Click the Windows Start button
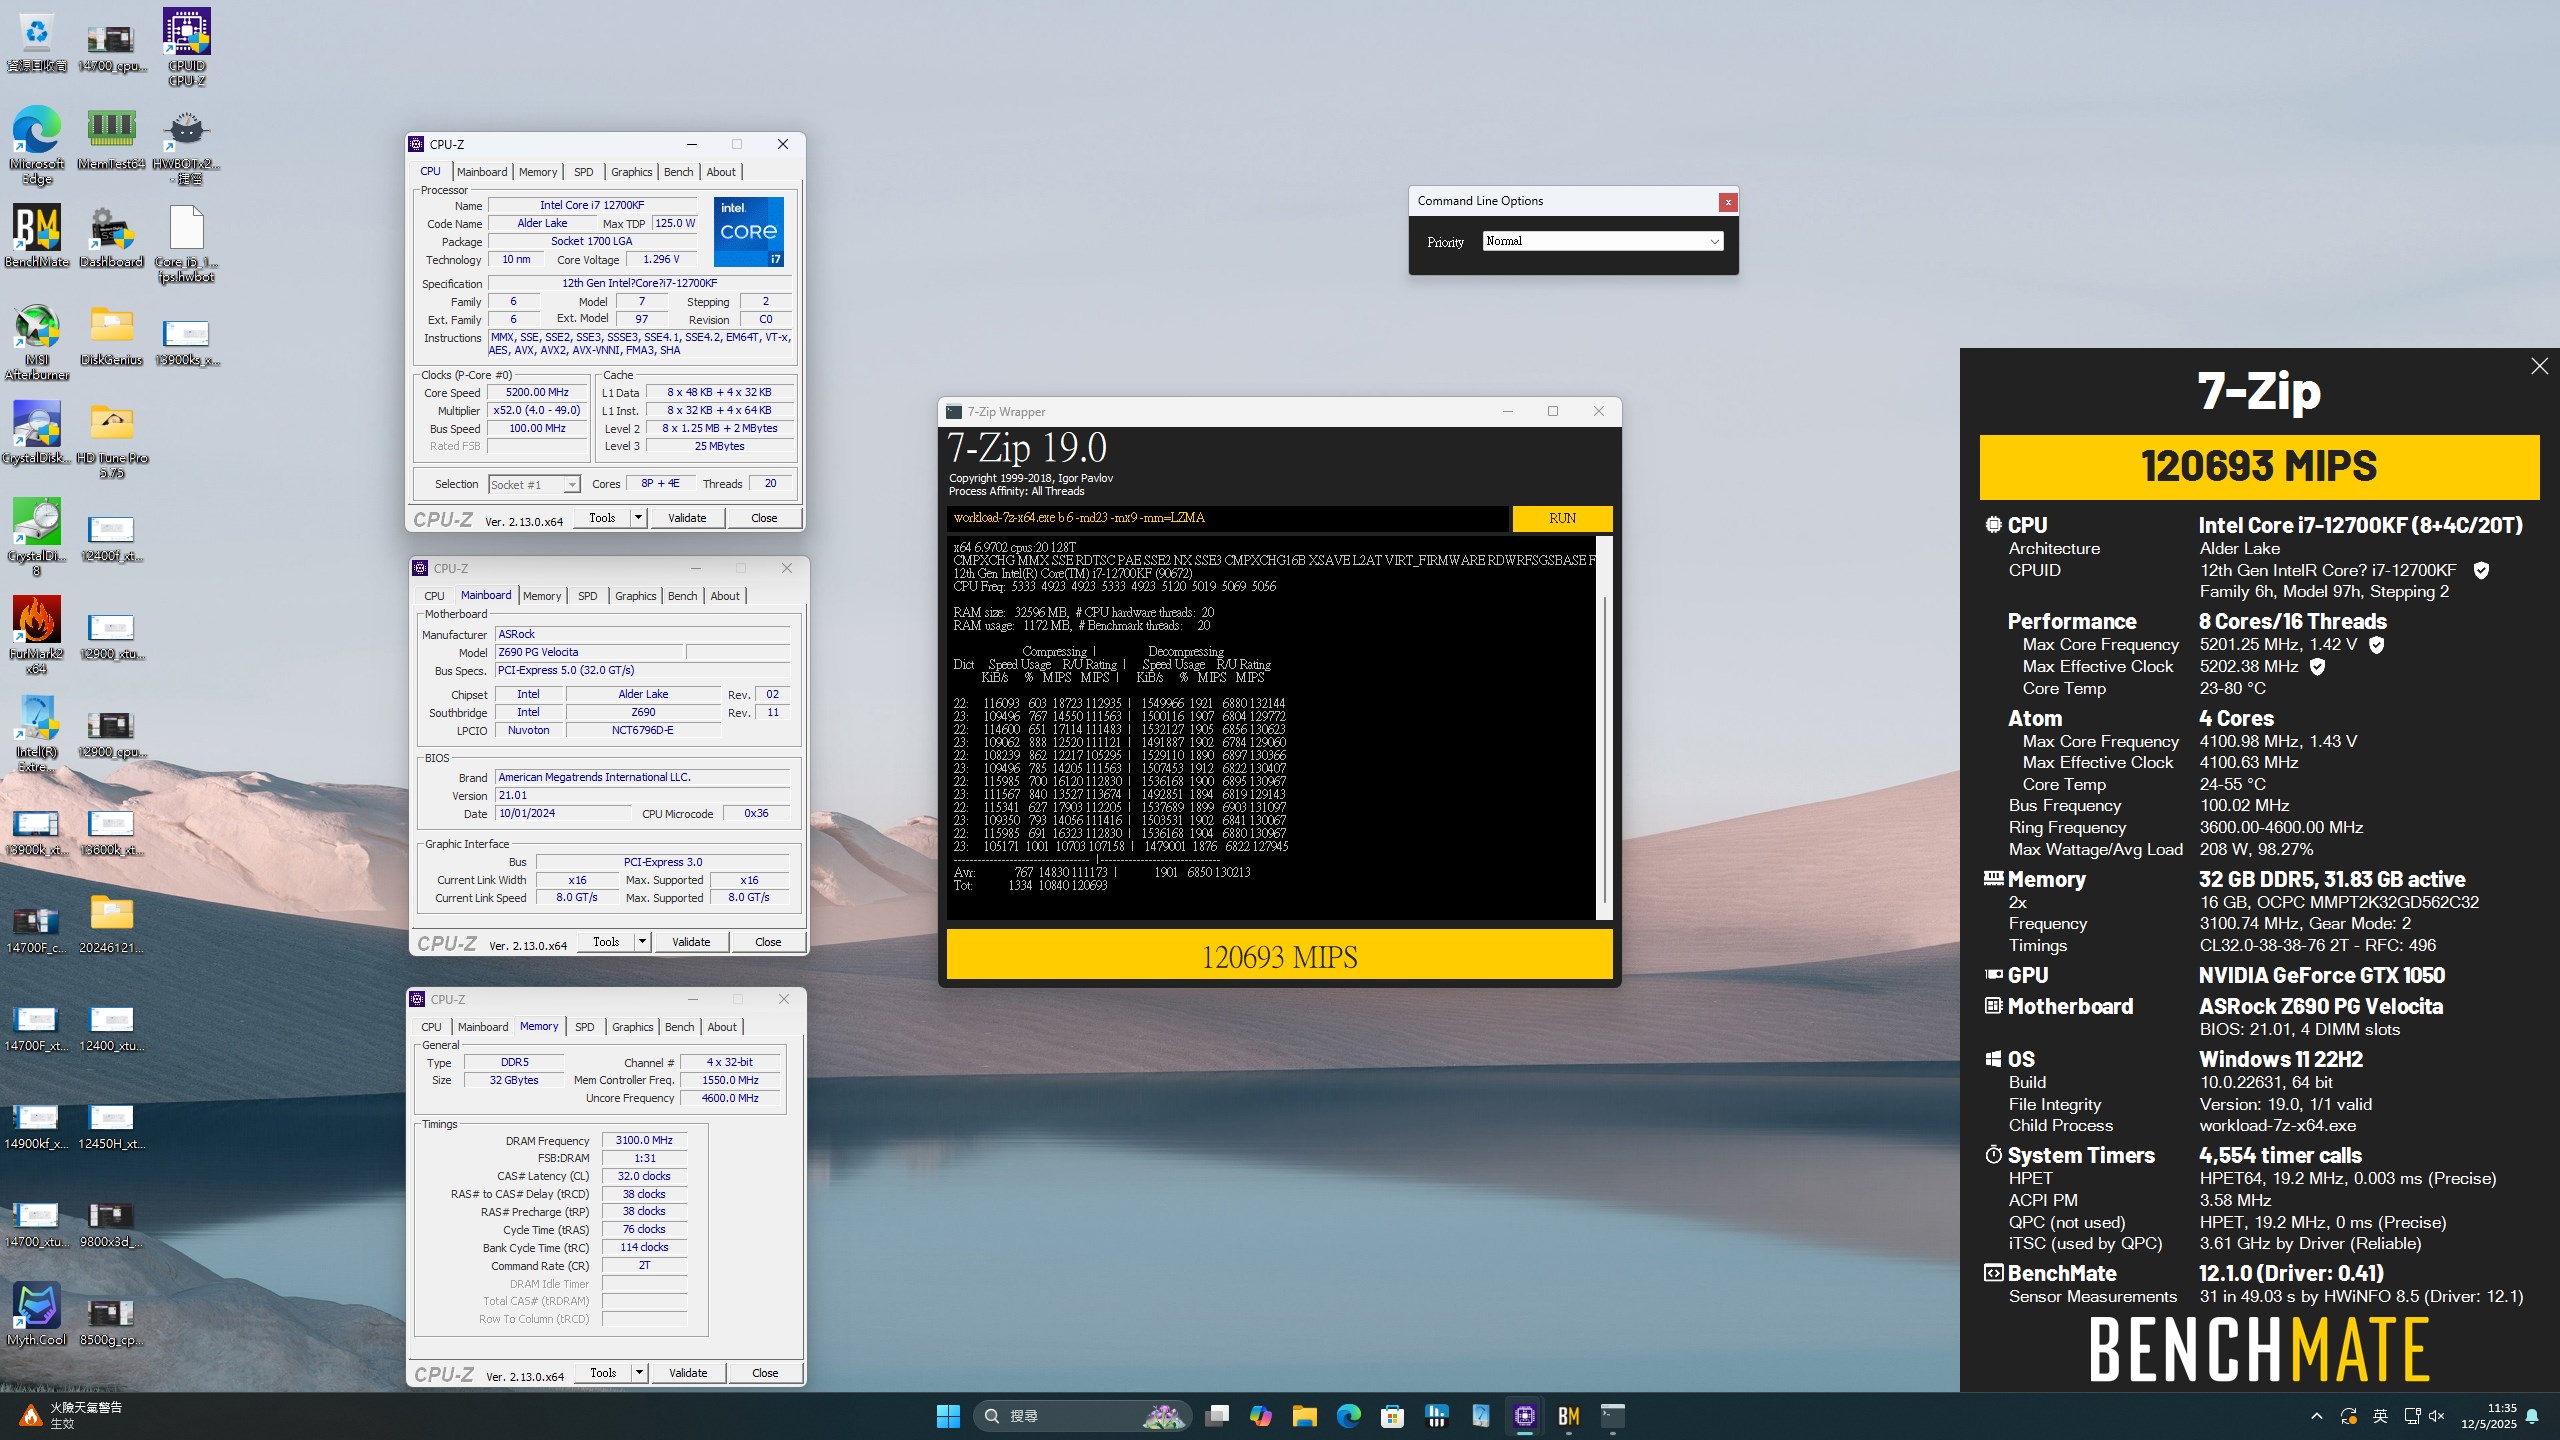The image size is (2560, 1440). click(x=947, y=1416)
